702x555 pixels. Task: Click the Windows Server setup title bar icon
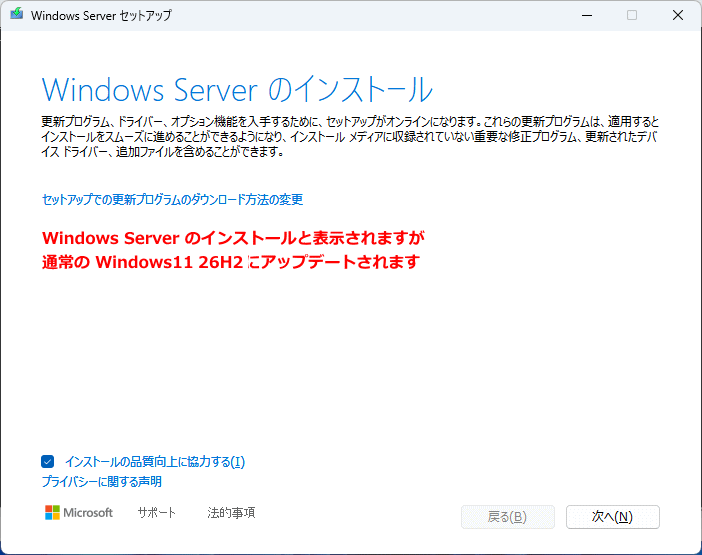pos(17,14)
